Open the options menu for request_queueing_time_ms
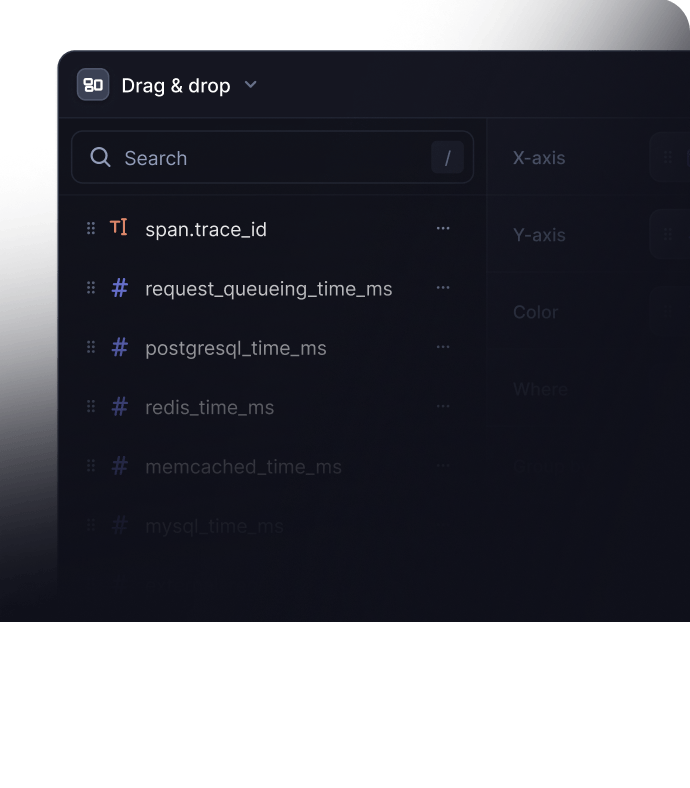Image resolution: width=690 pixels, height=788 pixels. (x=443, y=288)
